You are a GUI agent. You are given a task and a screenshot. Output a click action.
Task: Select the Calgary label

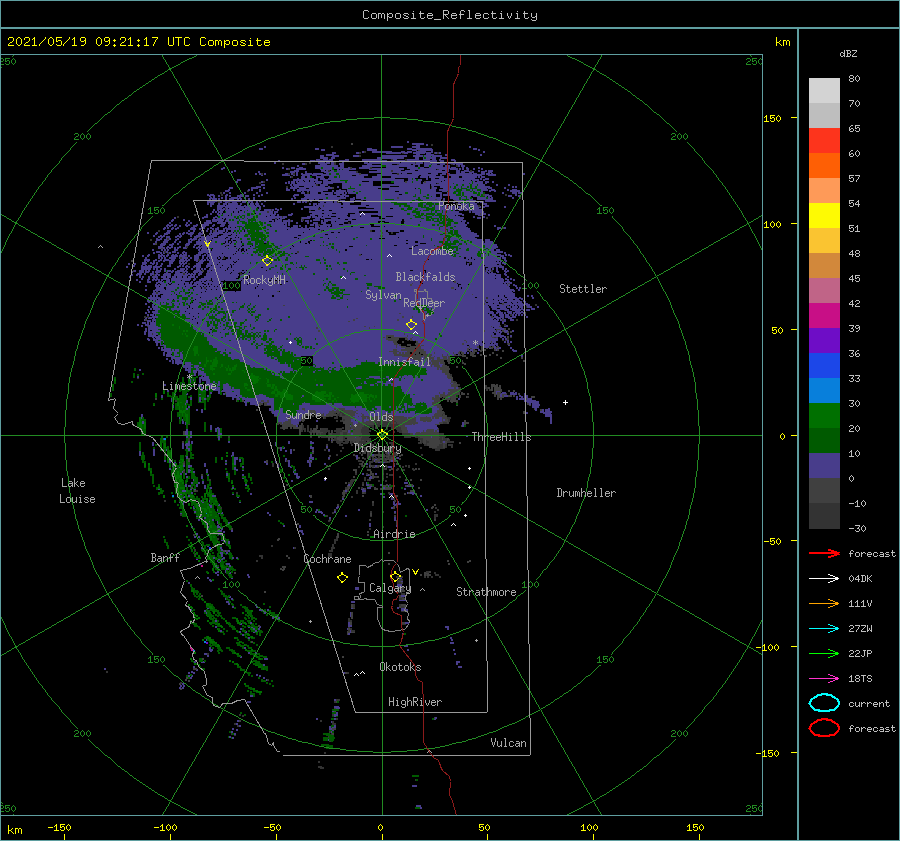(x=390, y=588)
